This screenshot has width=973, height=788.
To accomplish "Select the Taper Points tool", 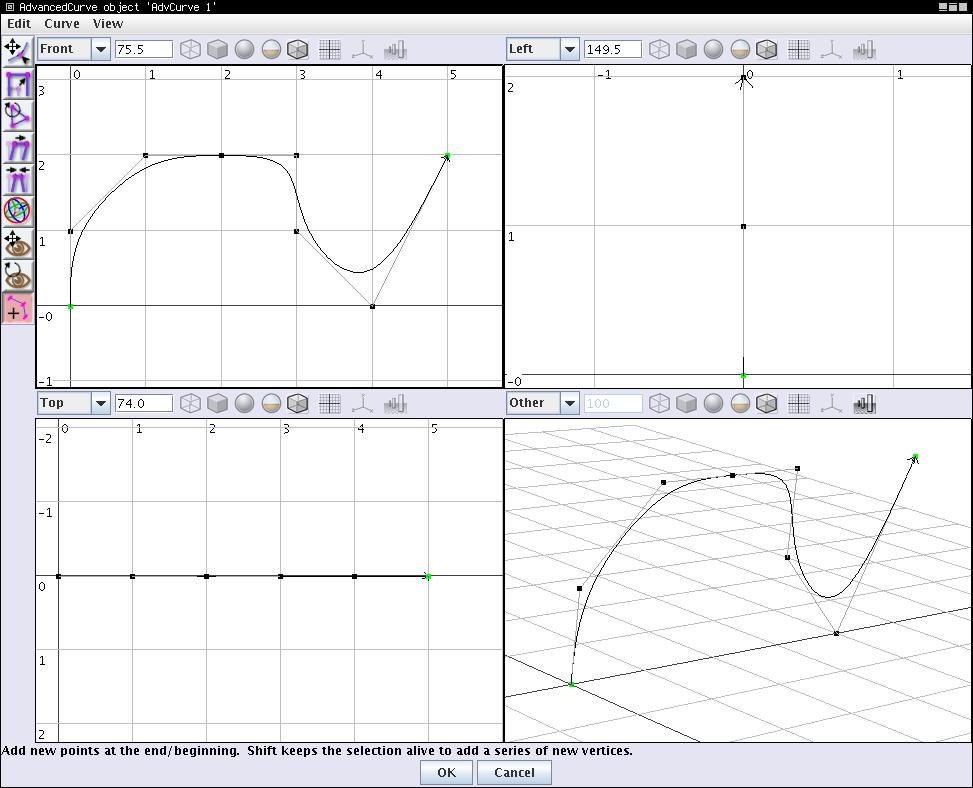I will point(17,179).
